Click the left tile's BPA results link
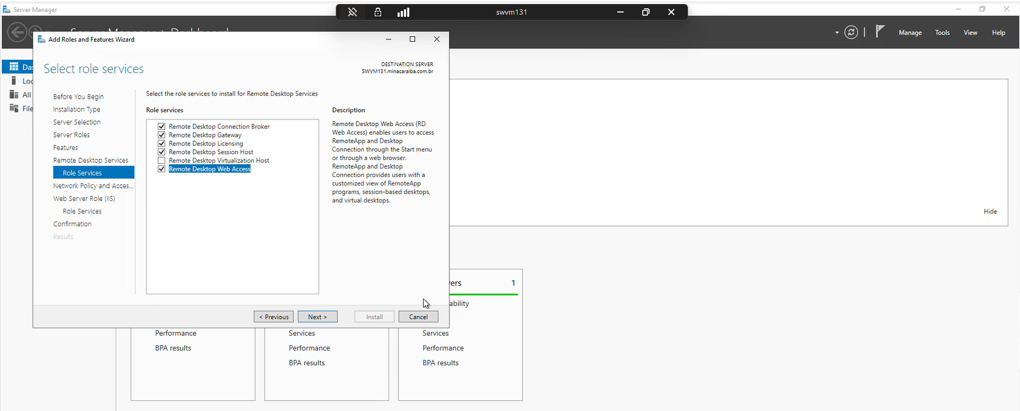The height and width of the screenshot is (411, 1020). coord(173,348)
